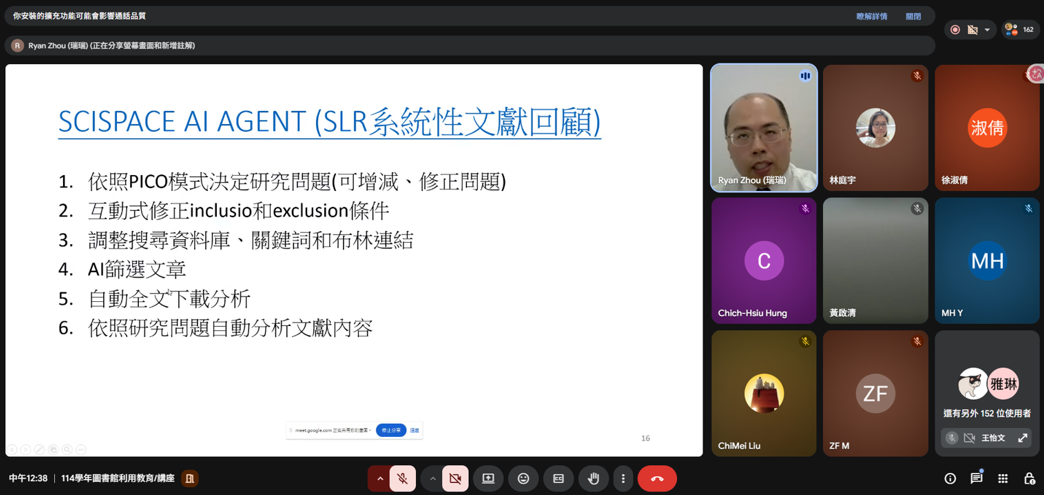The width and height of the screenshot is (1044, 495).
Task: Click muted mic icon on 黃啟清 tile
Action: pos(917,209)
